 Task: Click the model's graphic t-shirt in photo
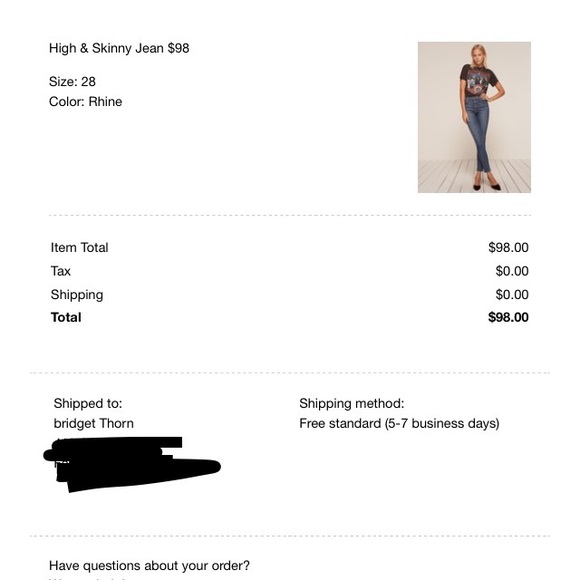[x=478, y=80]
